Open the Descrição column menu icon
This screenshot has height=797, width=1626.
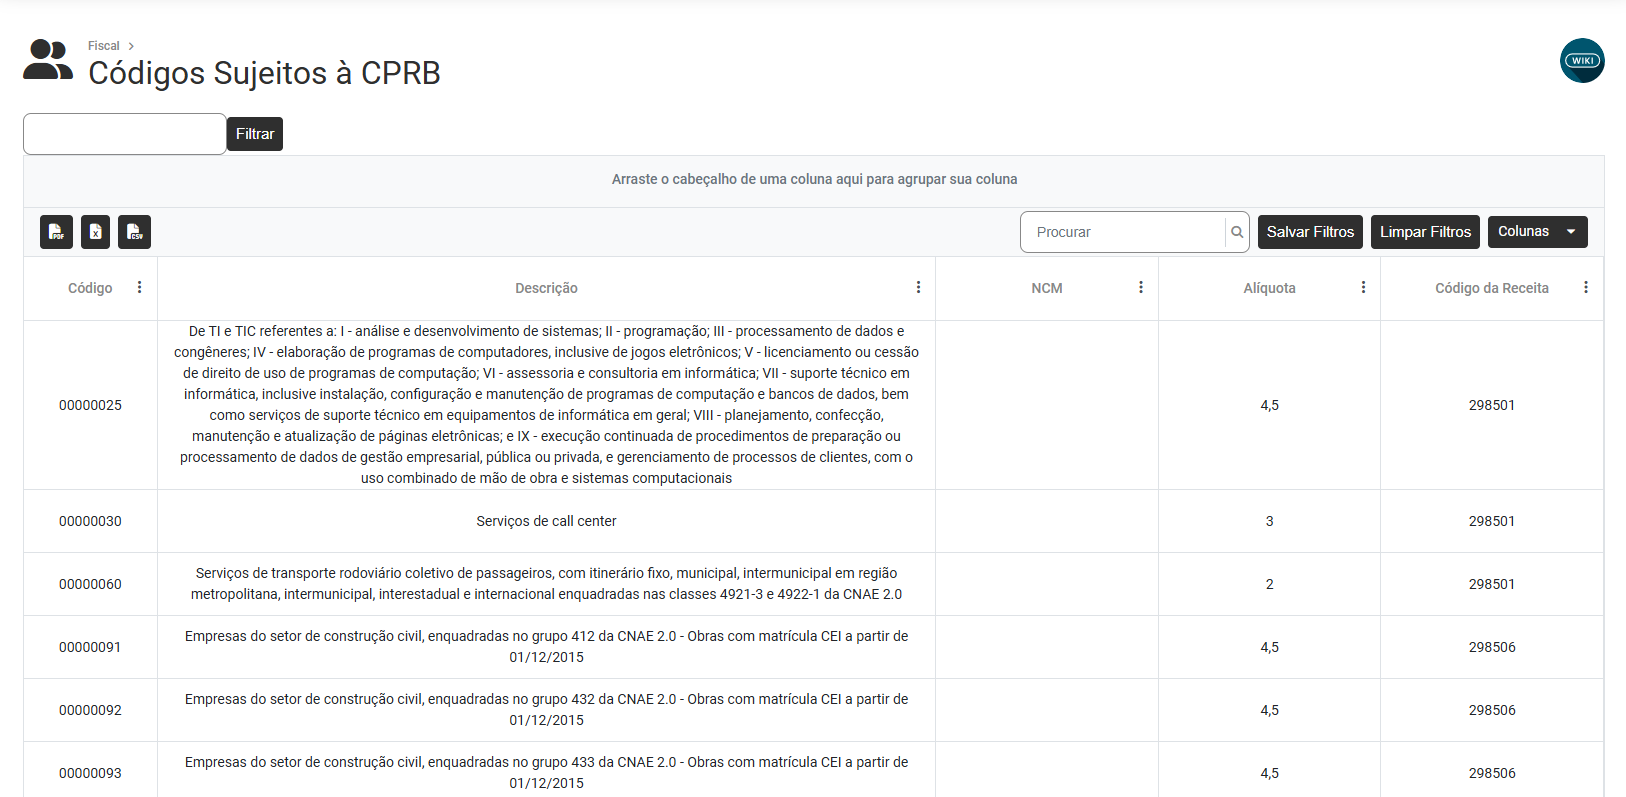click(x=918, y=287)
